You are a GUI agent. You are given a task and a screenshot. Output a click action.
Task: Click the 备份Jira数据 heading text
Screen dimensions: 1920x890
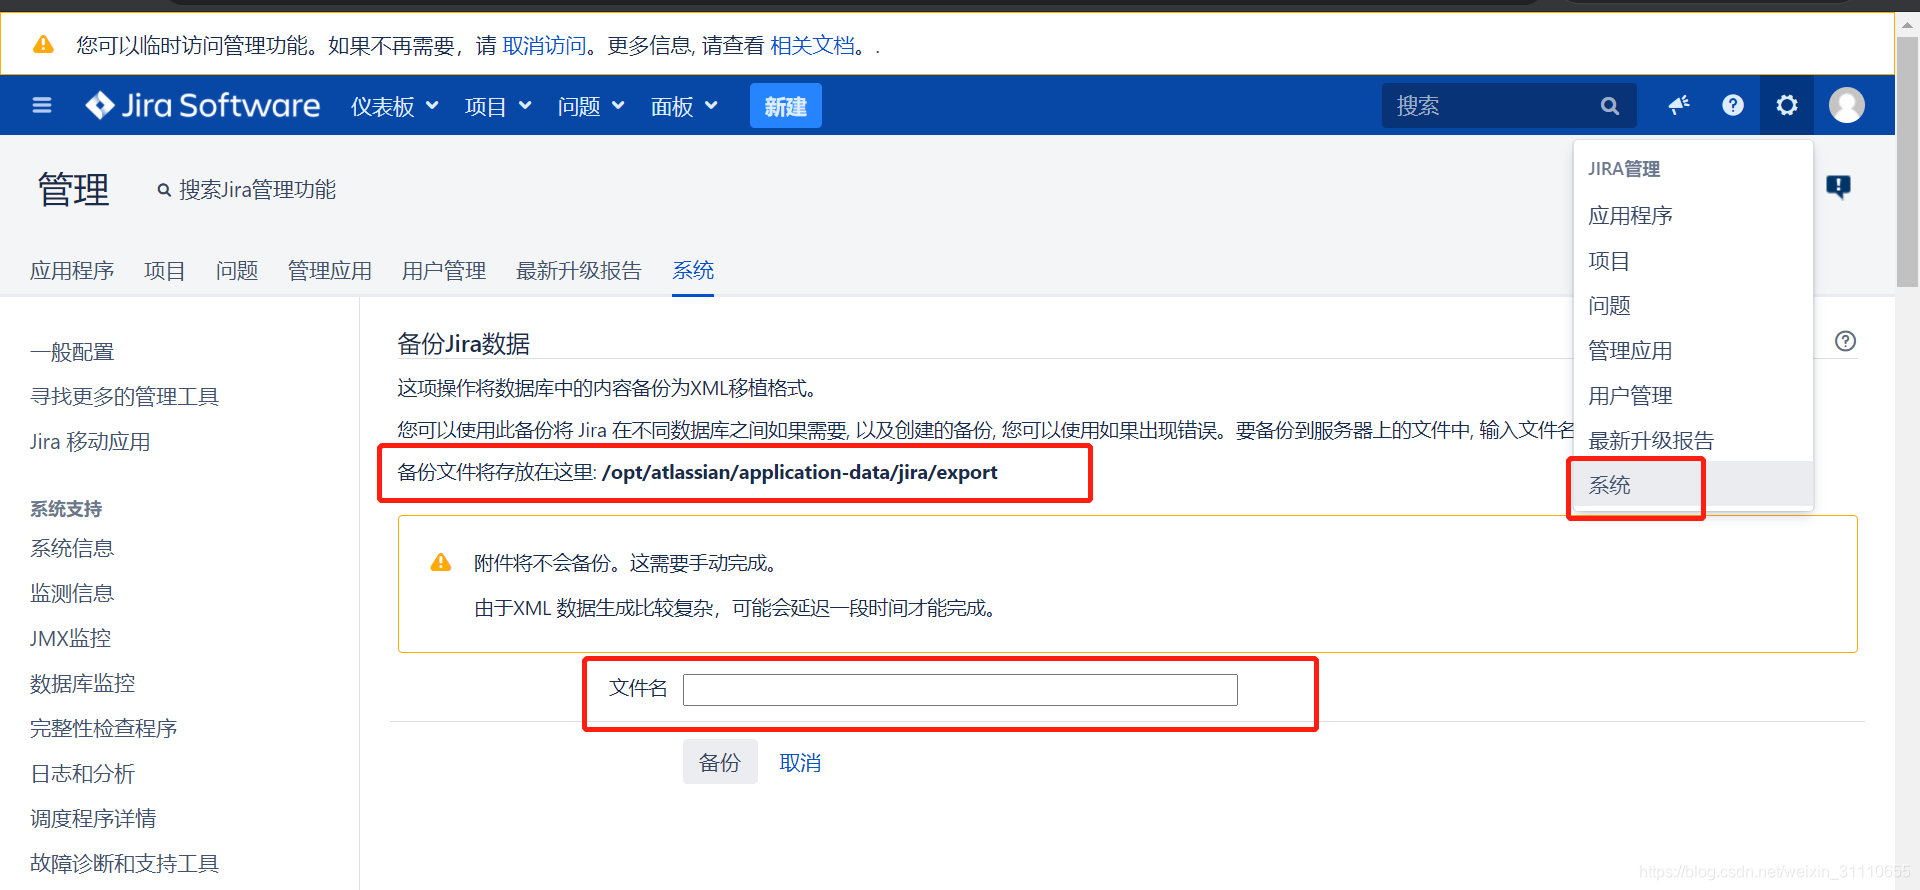click(463, 344)
